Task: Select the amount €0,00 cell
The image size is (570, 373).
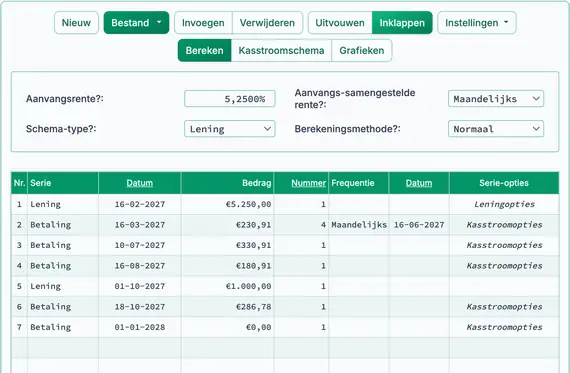Action: point(228,327)
